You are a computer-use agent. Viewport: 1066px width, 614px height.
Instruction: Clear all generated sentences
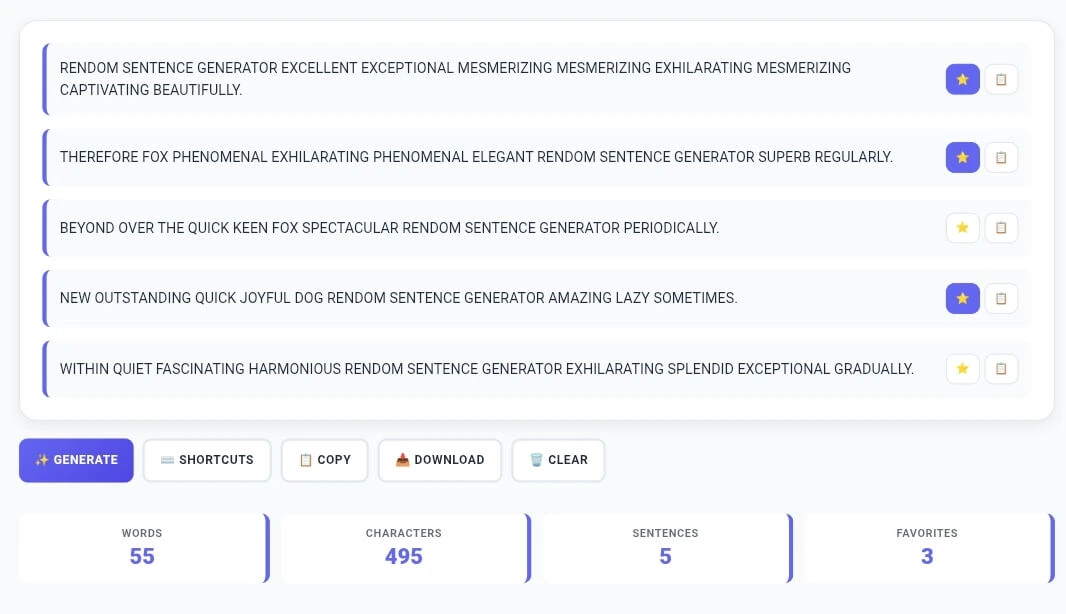pyautogui.click(x=558, y=460)
